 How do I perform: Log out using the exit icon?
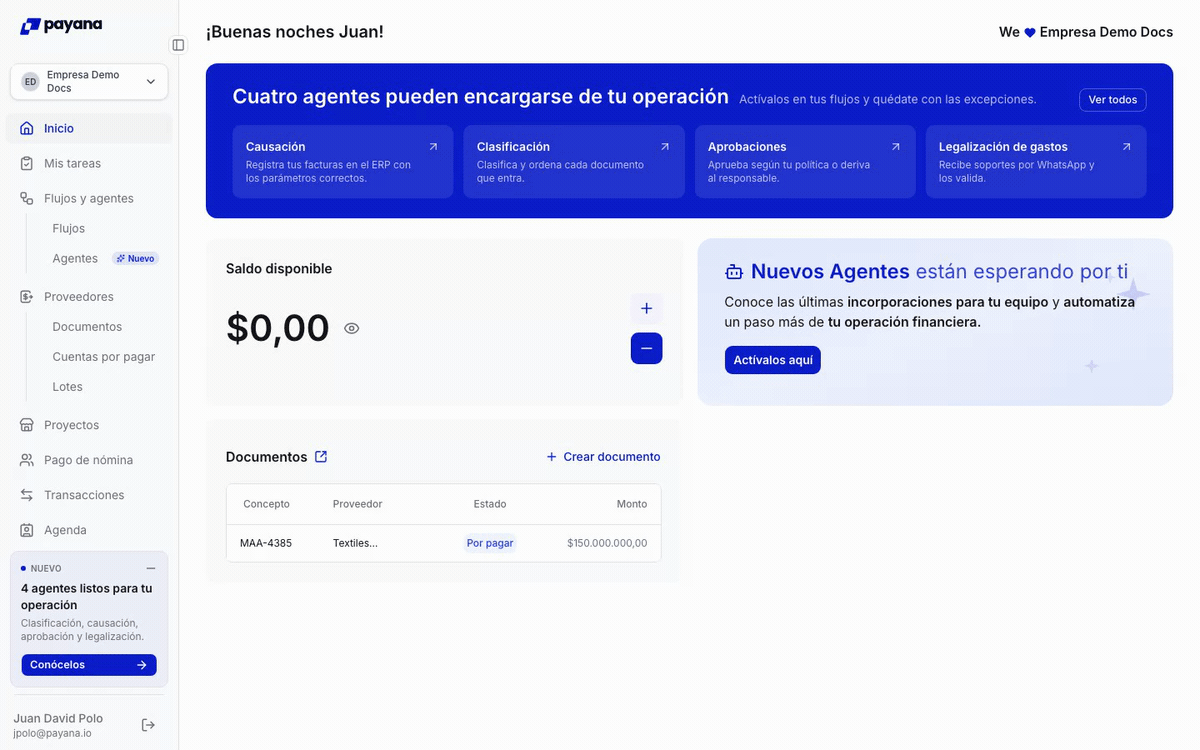point(148,725)
